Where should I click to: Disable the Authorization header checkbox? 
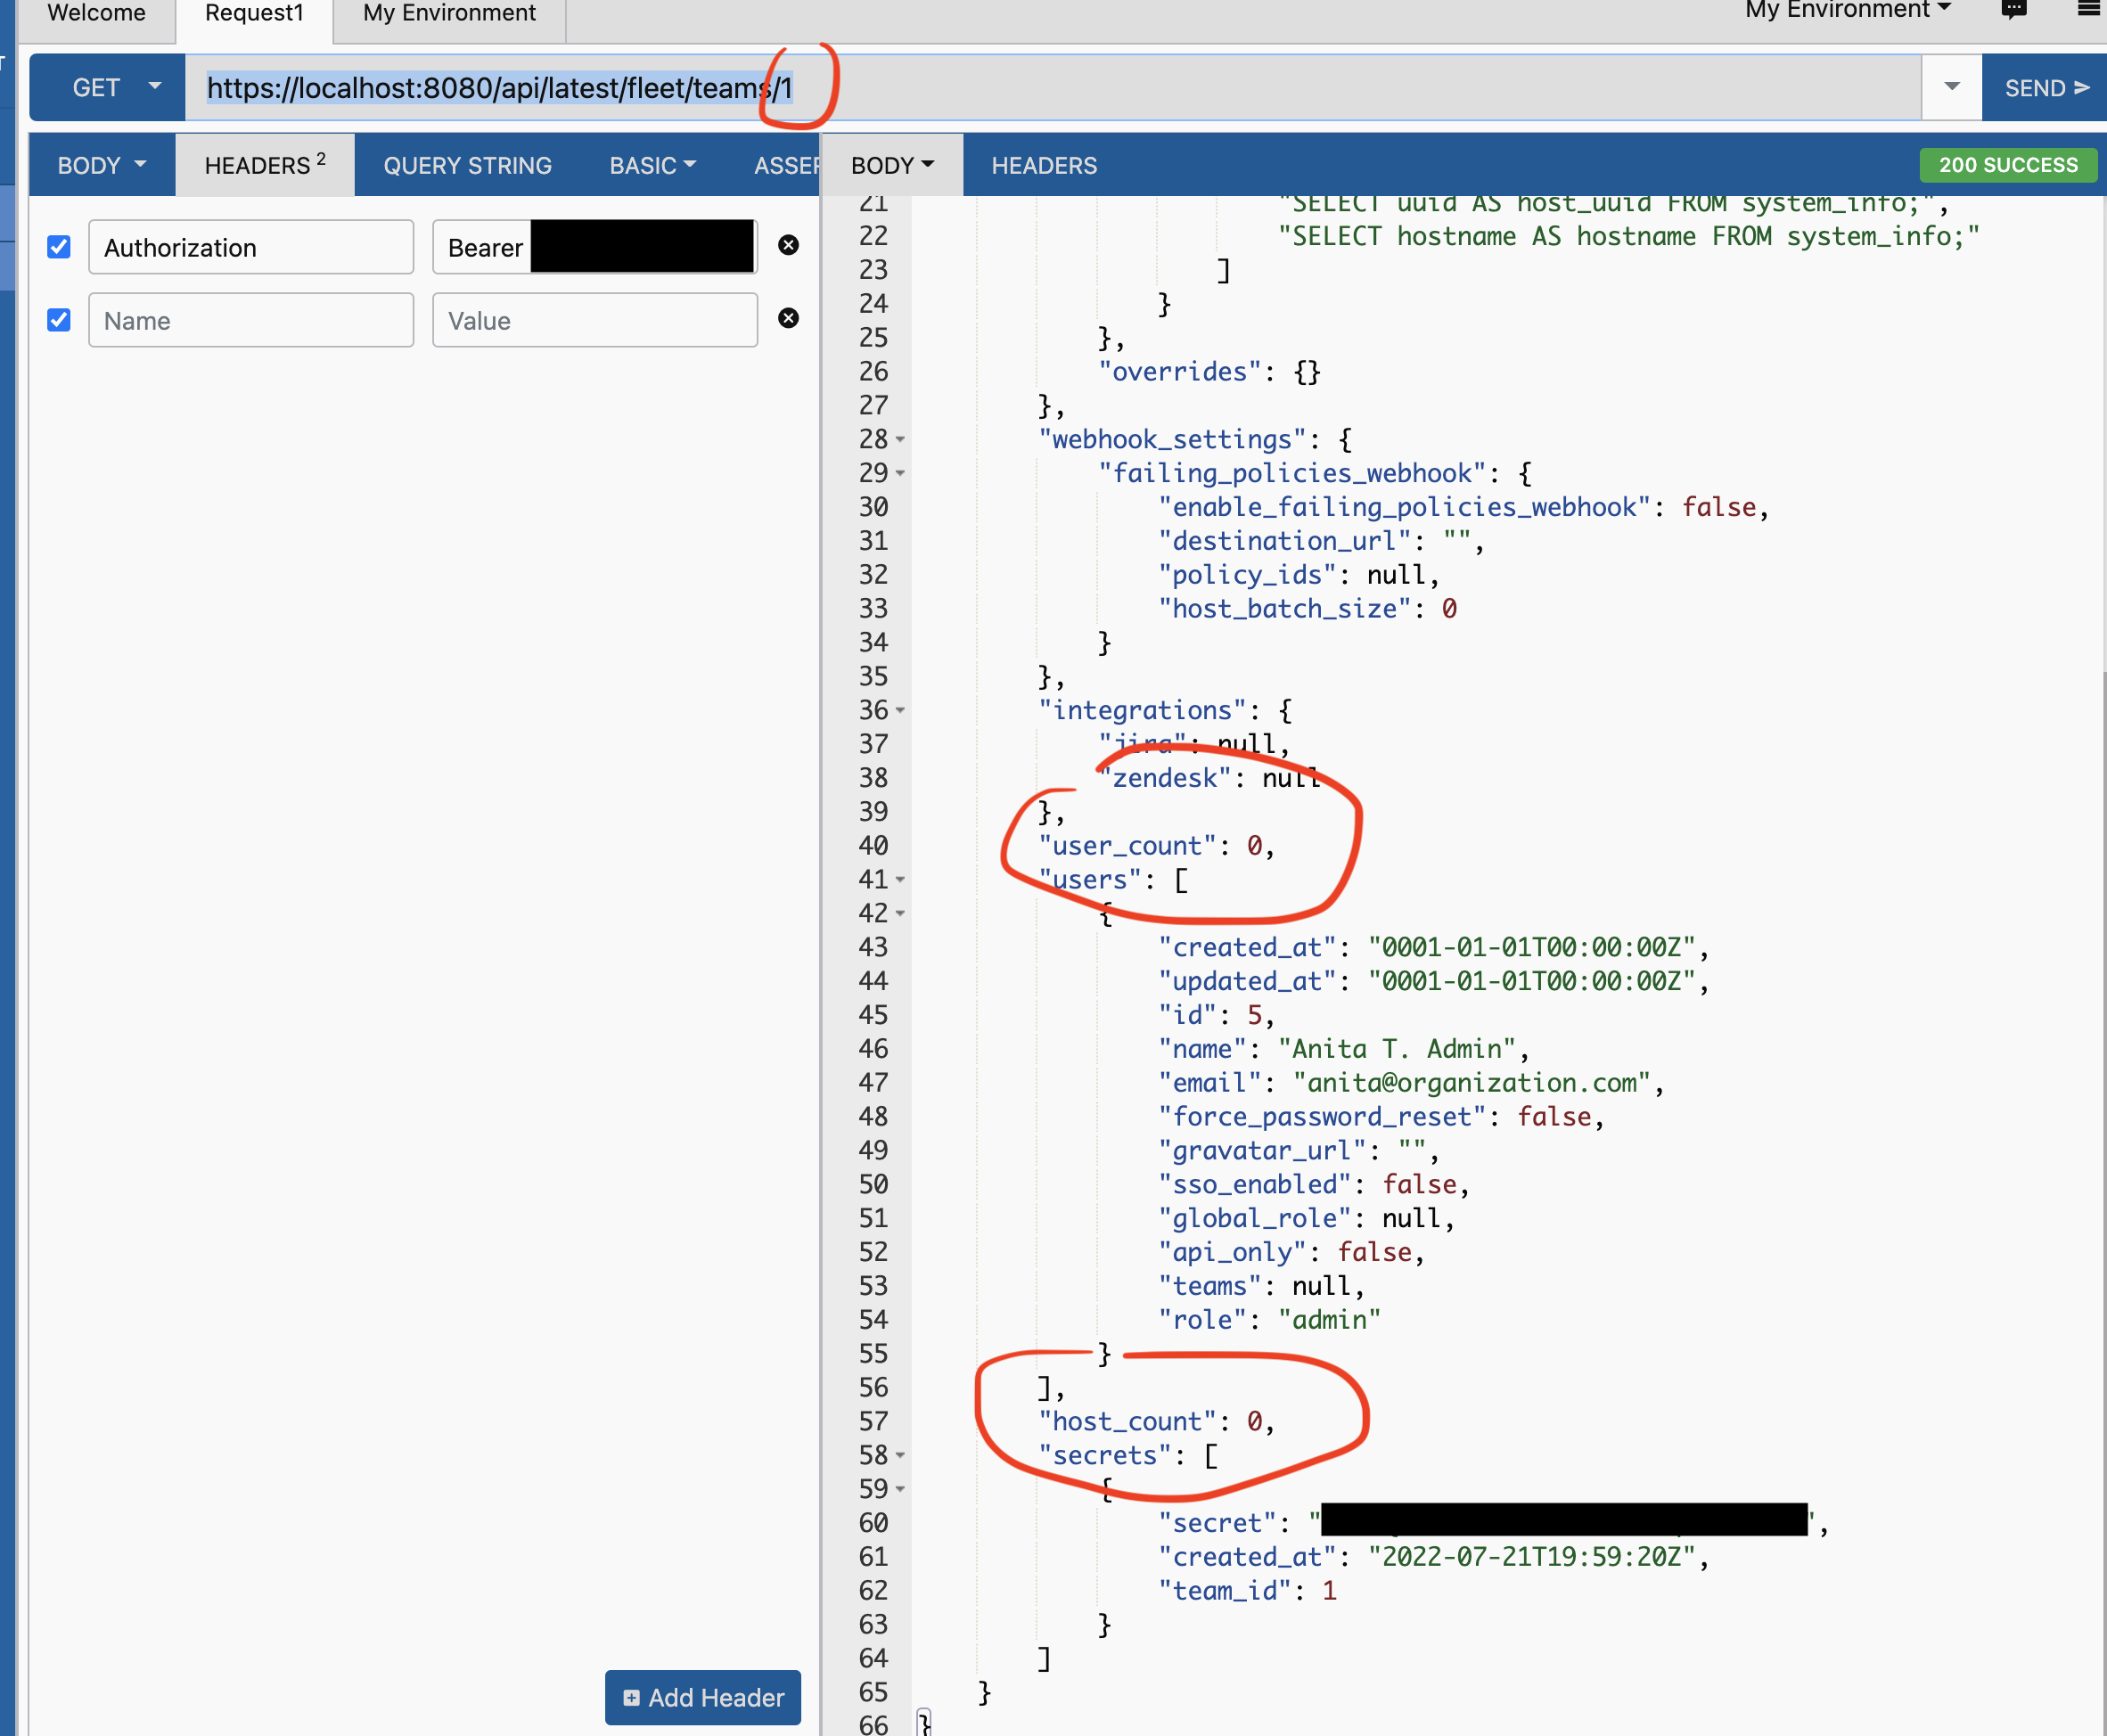tap(58, 246)
